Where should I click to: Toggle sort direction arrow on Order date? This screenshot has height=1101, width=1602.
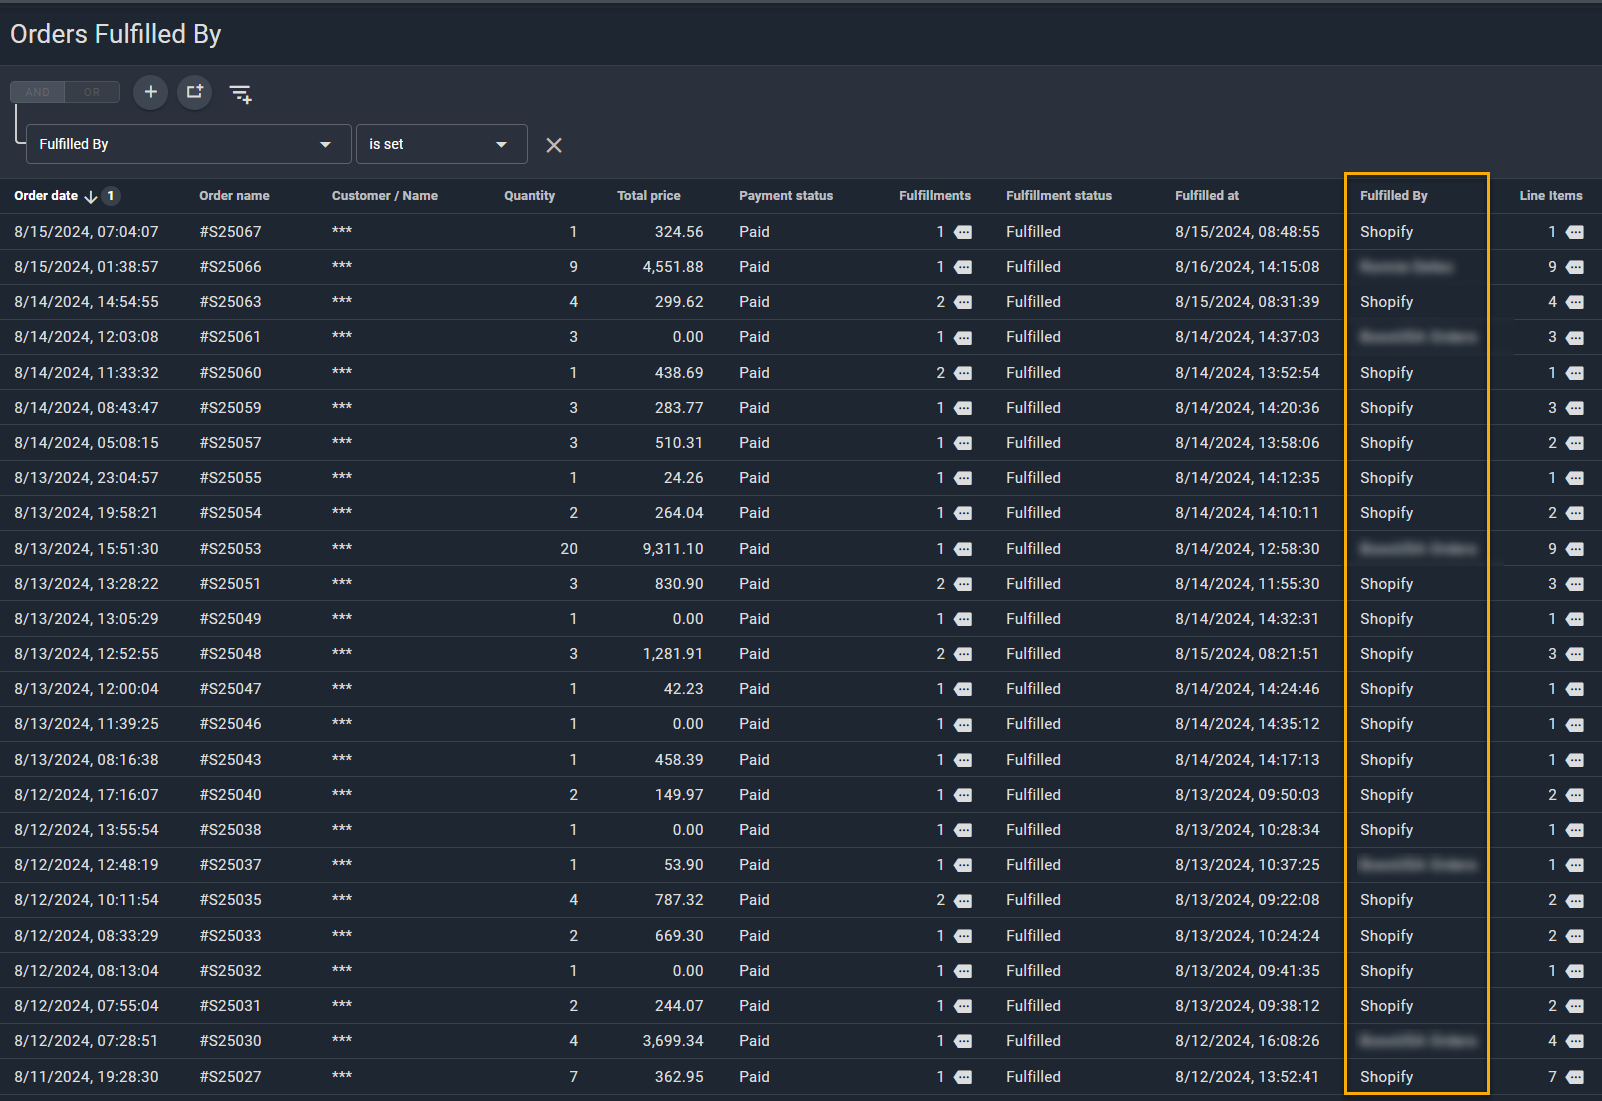click(x=91, y=197)
